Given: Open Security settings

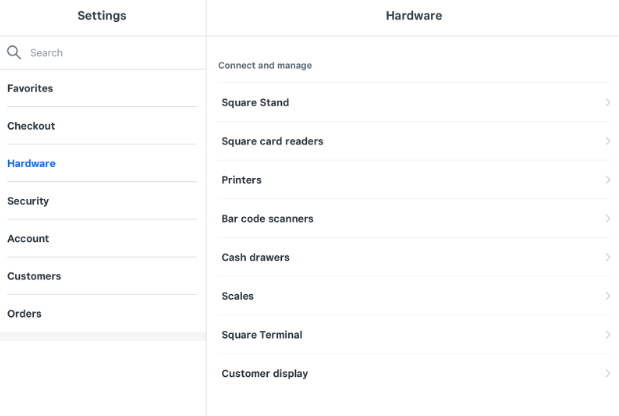Looking at the screenshot, I should [x=28, y=201].
